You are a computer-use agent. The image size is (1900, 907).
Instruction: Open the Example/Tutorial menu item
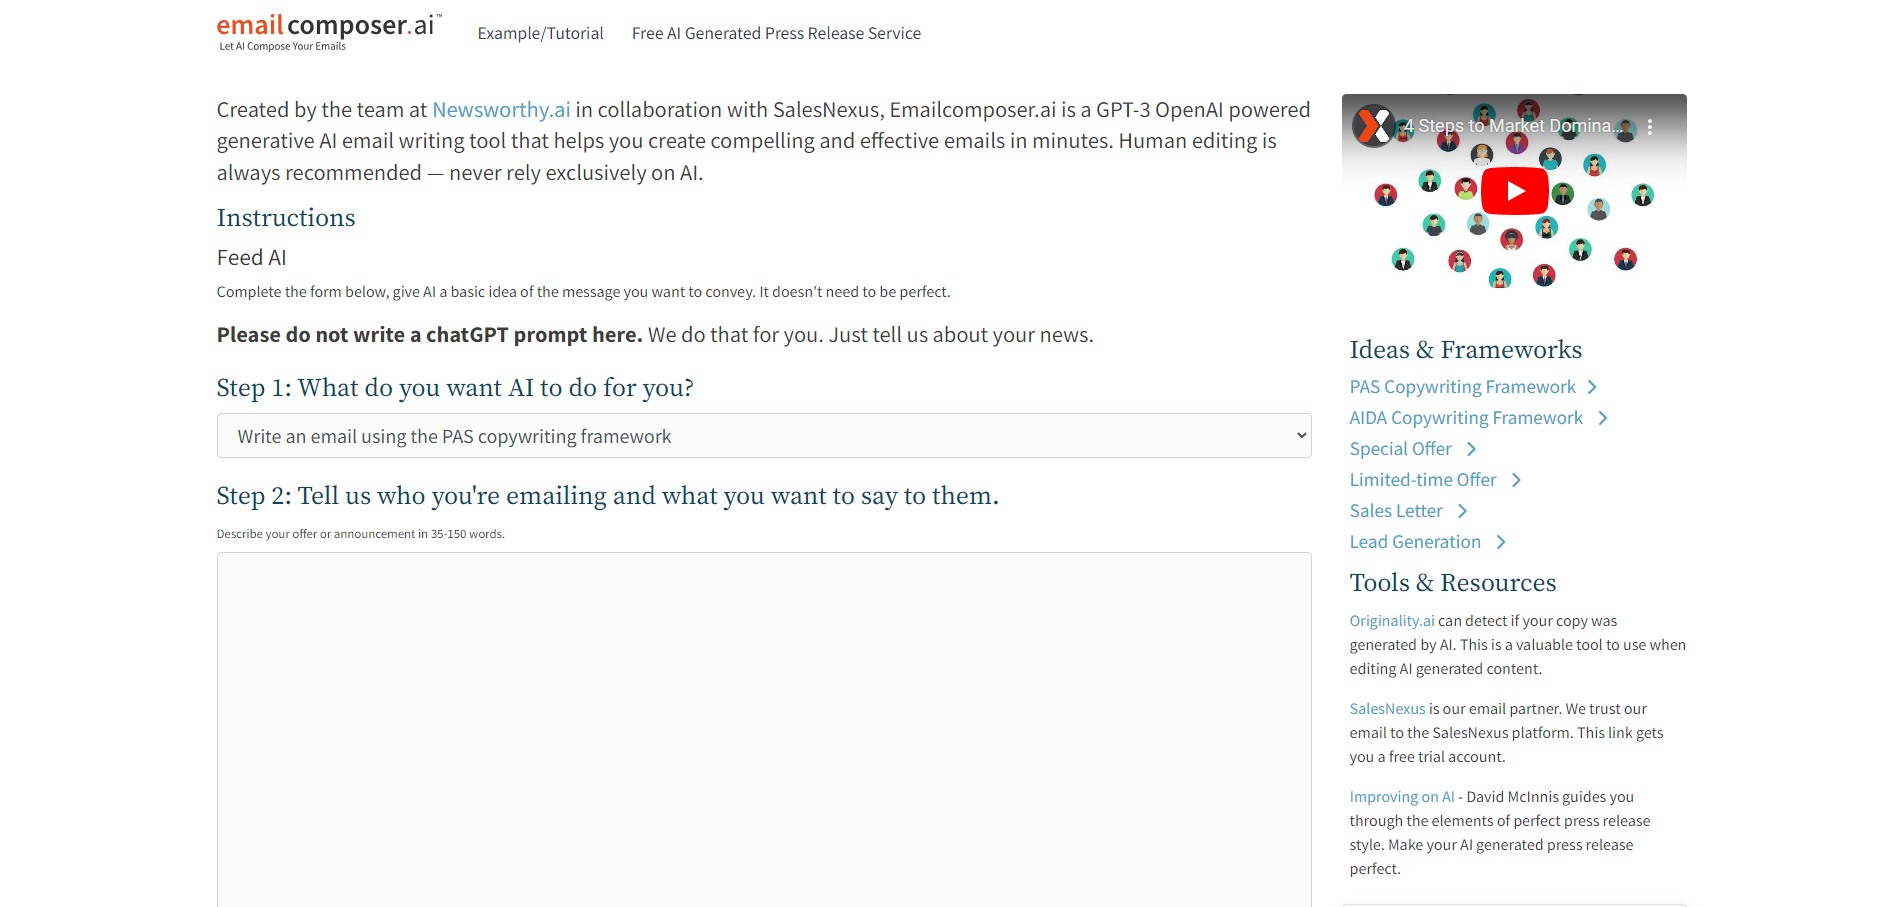pyautogui.click(x=540, y=33)
